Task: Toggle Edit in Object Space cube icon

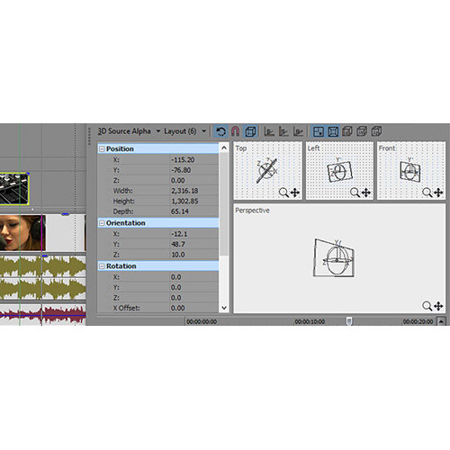Action: [x=250, y=131]
